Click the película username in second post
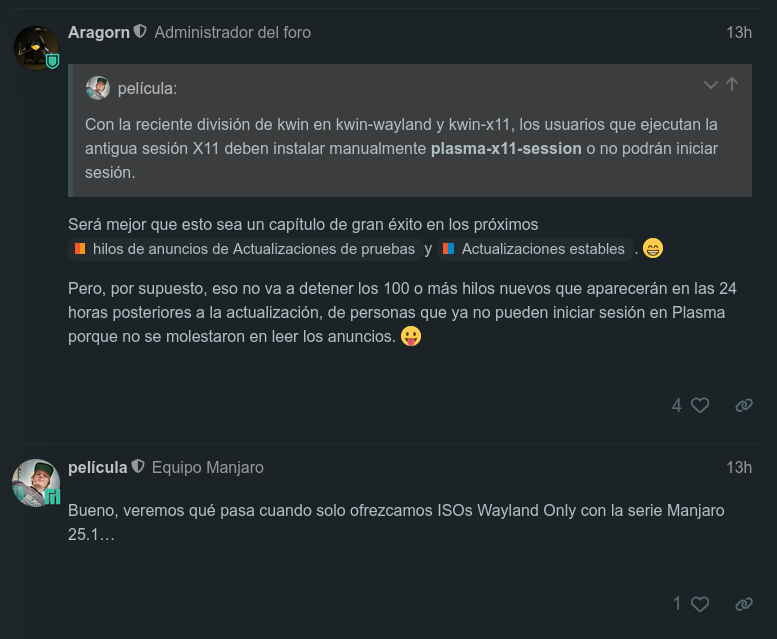Viewport: 777px width, 639px height. 98,467
